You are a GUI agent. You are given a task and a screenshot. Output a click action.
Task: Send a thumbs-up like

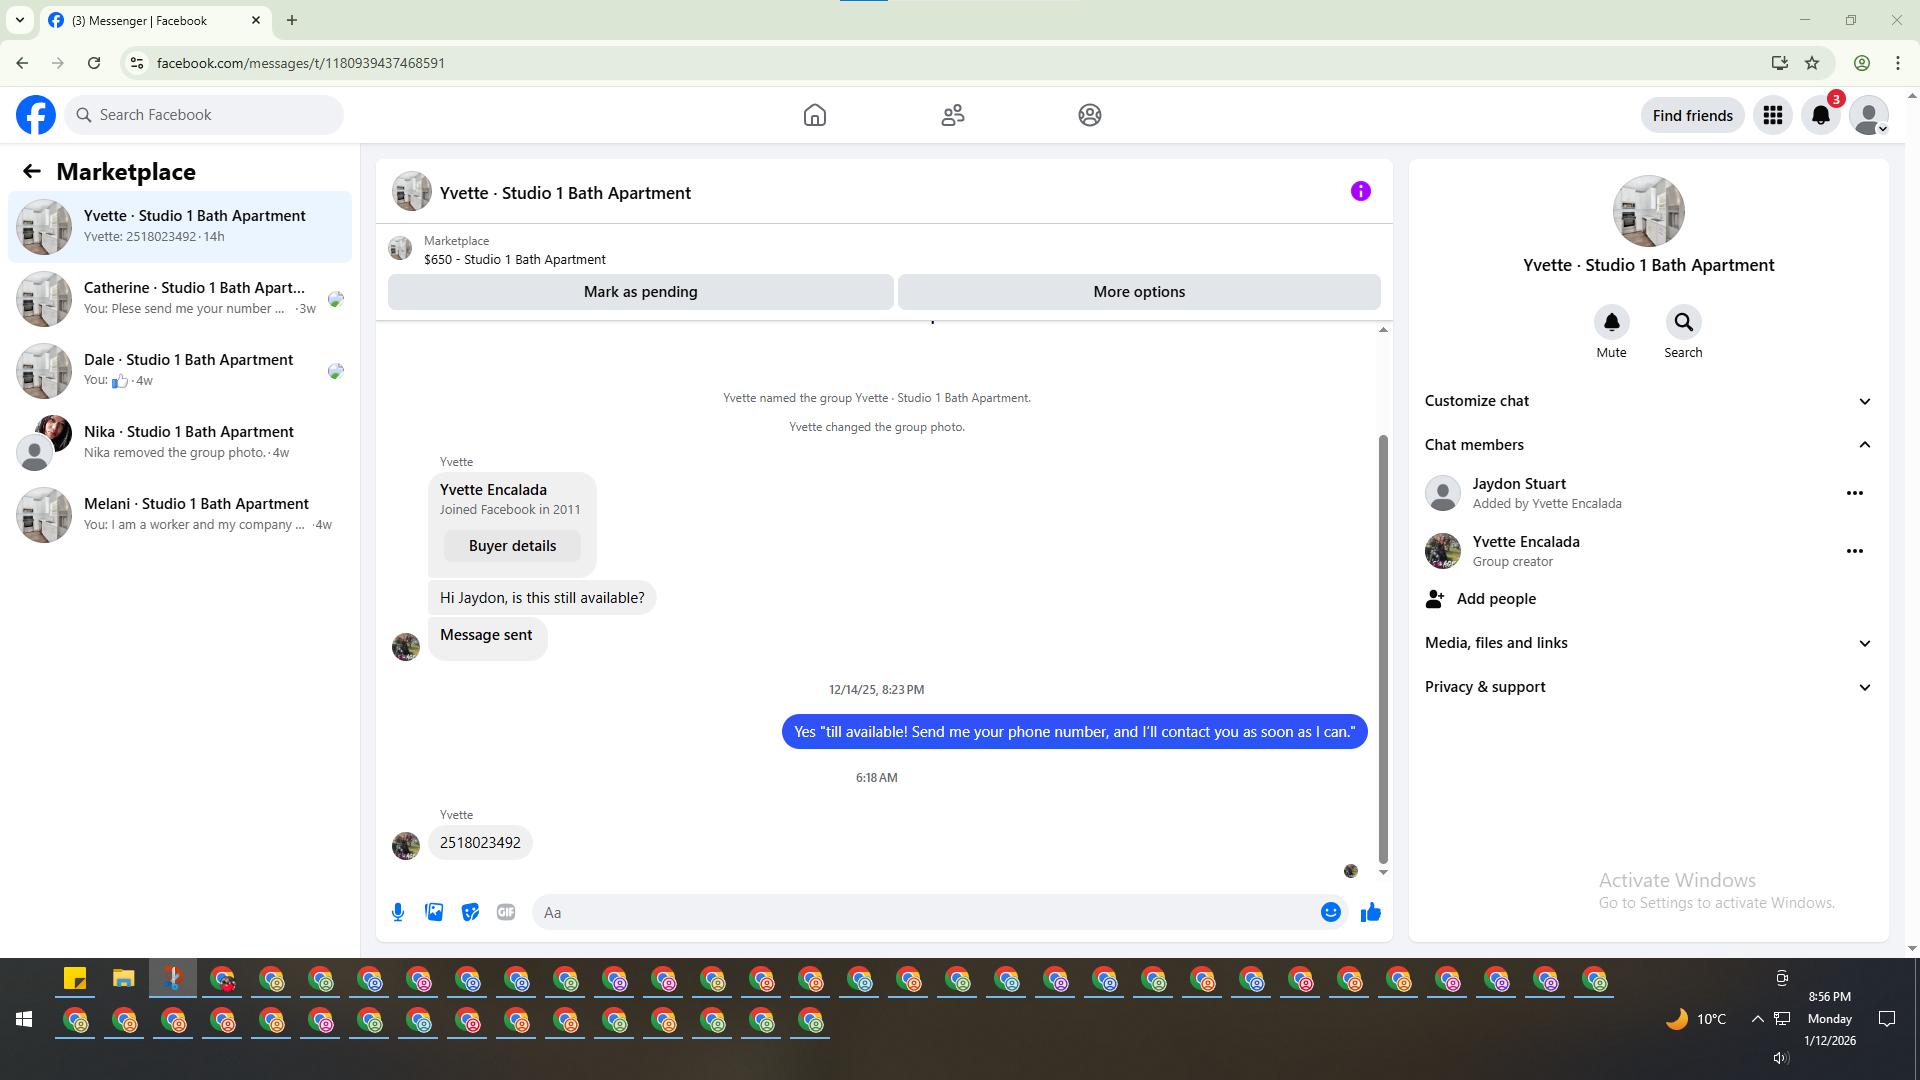point(1370,912)
